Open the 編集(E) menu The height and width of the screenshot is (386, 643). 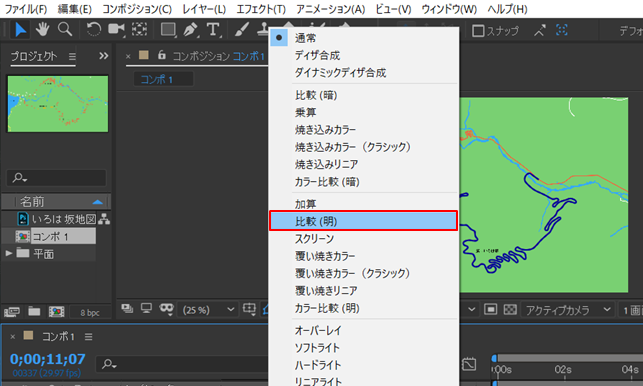click(75, 9)
